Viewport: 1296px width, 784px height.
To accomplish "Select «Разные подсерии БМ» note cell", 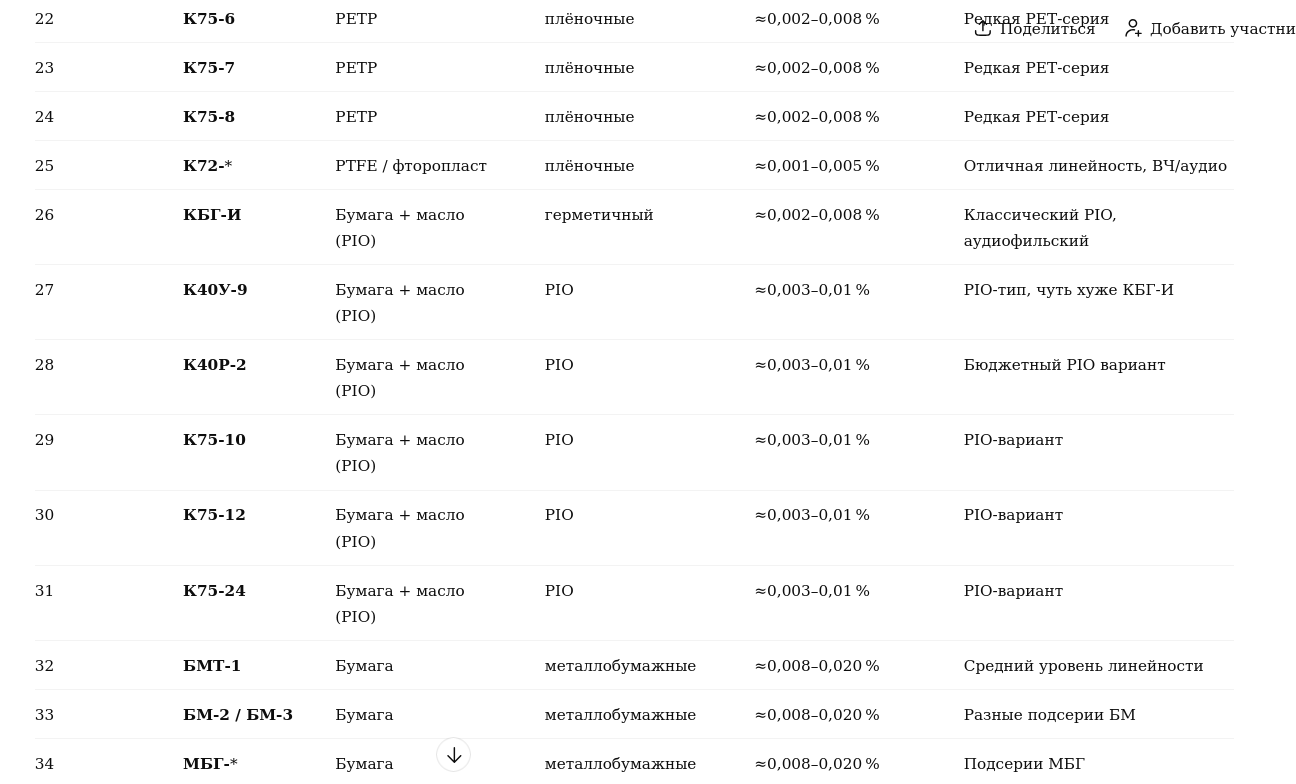I will click(x=1049, y=716).
